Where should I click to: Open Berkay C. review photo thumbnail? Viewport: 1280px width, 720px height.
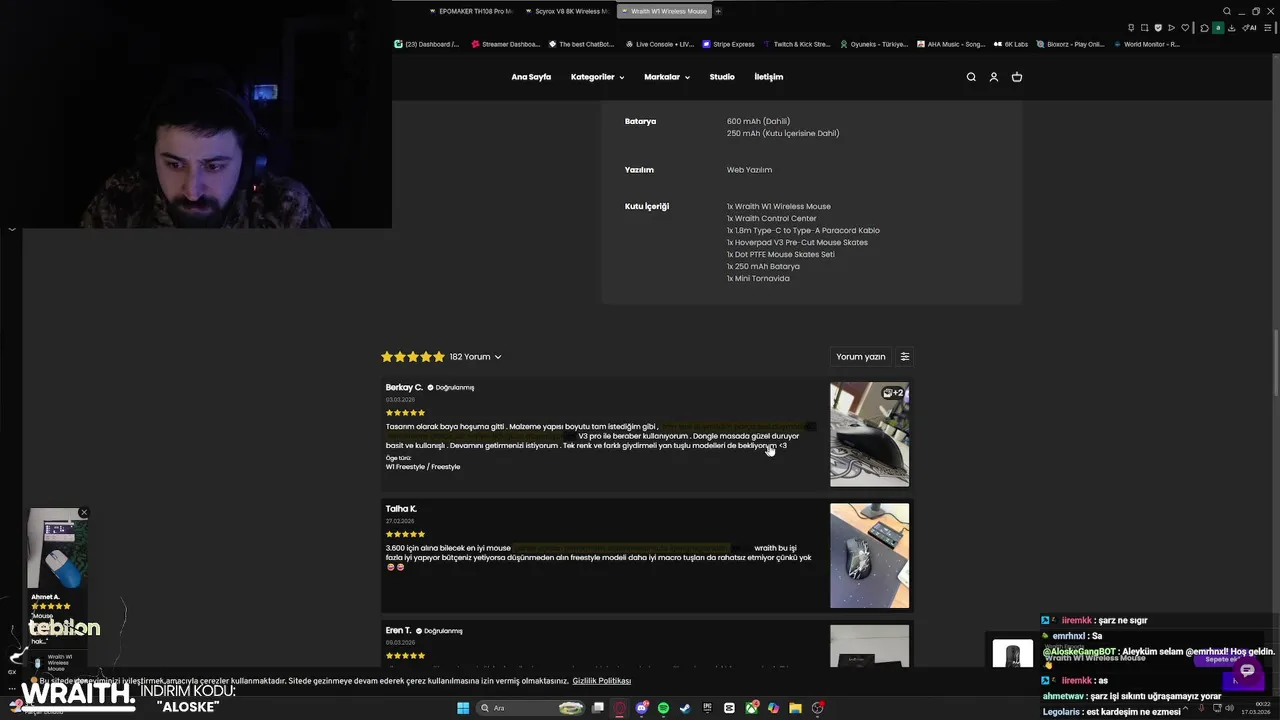[869, 434]
